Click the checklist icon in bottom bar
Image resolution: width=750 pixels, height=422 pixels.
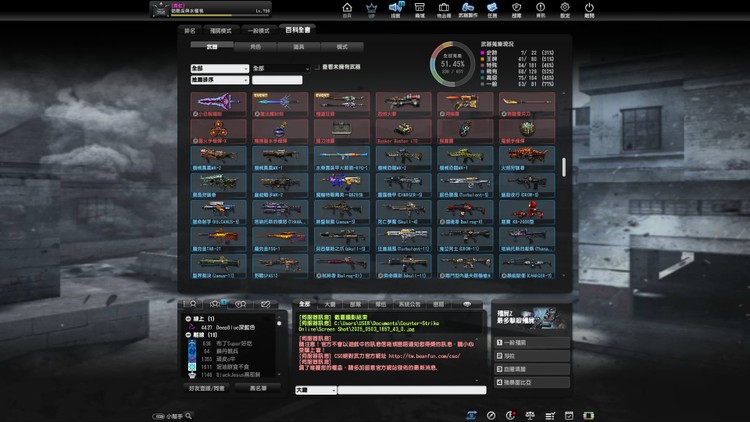point(550,415)
